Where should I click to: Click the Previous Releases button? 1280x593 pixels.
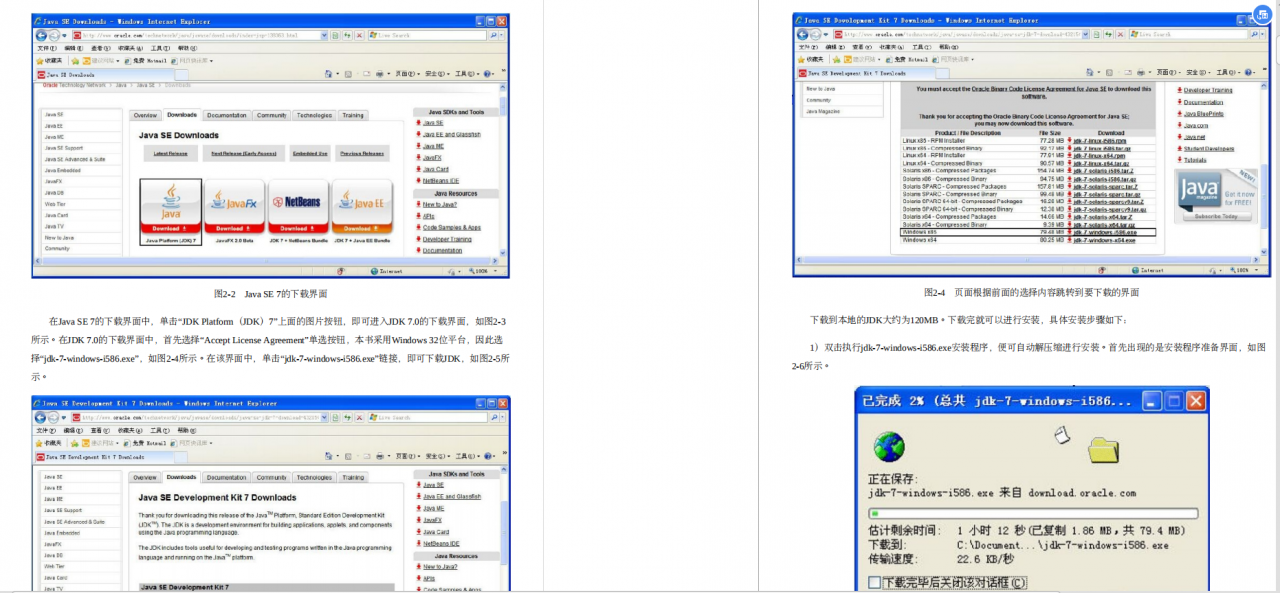point(362,153)
